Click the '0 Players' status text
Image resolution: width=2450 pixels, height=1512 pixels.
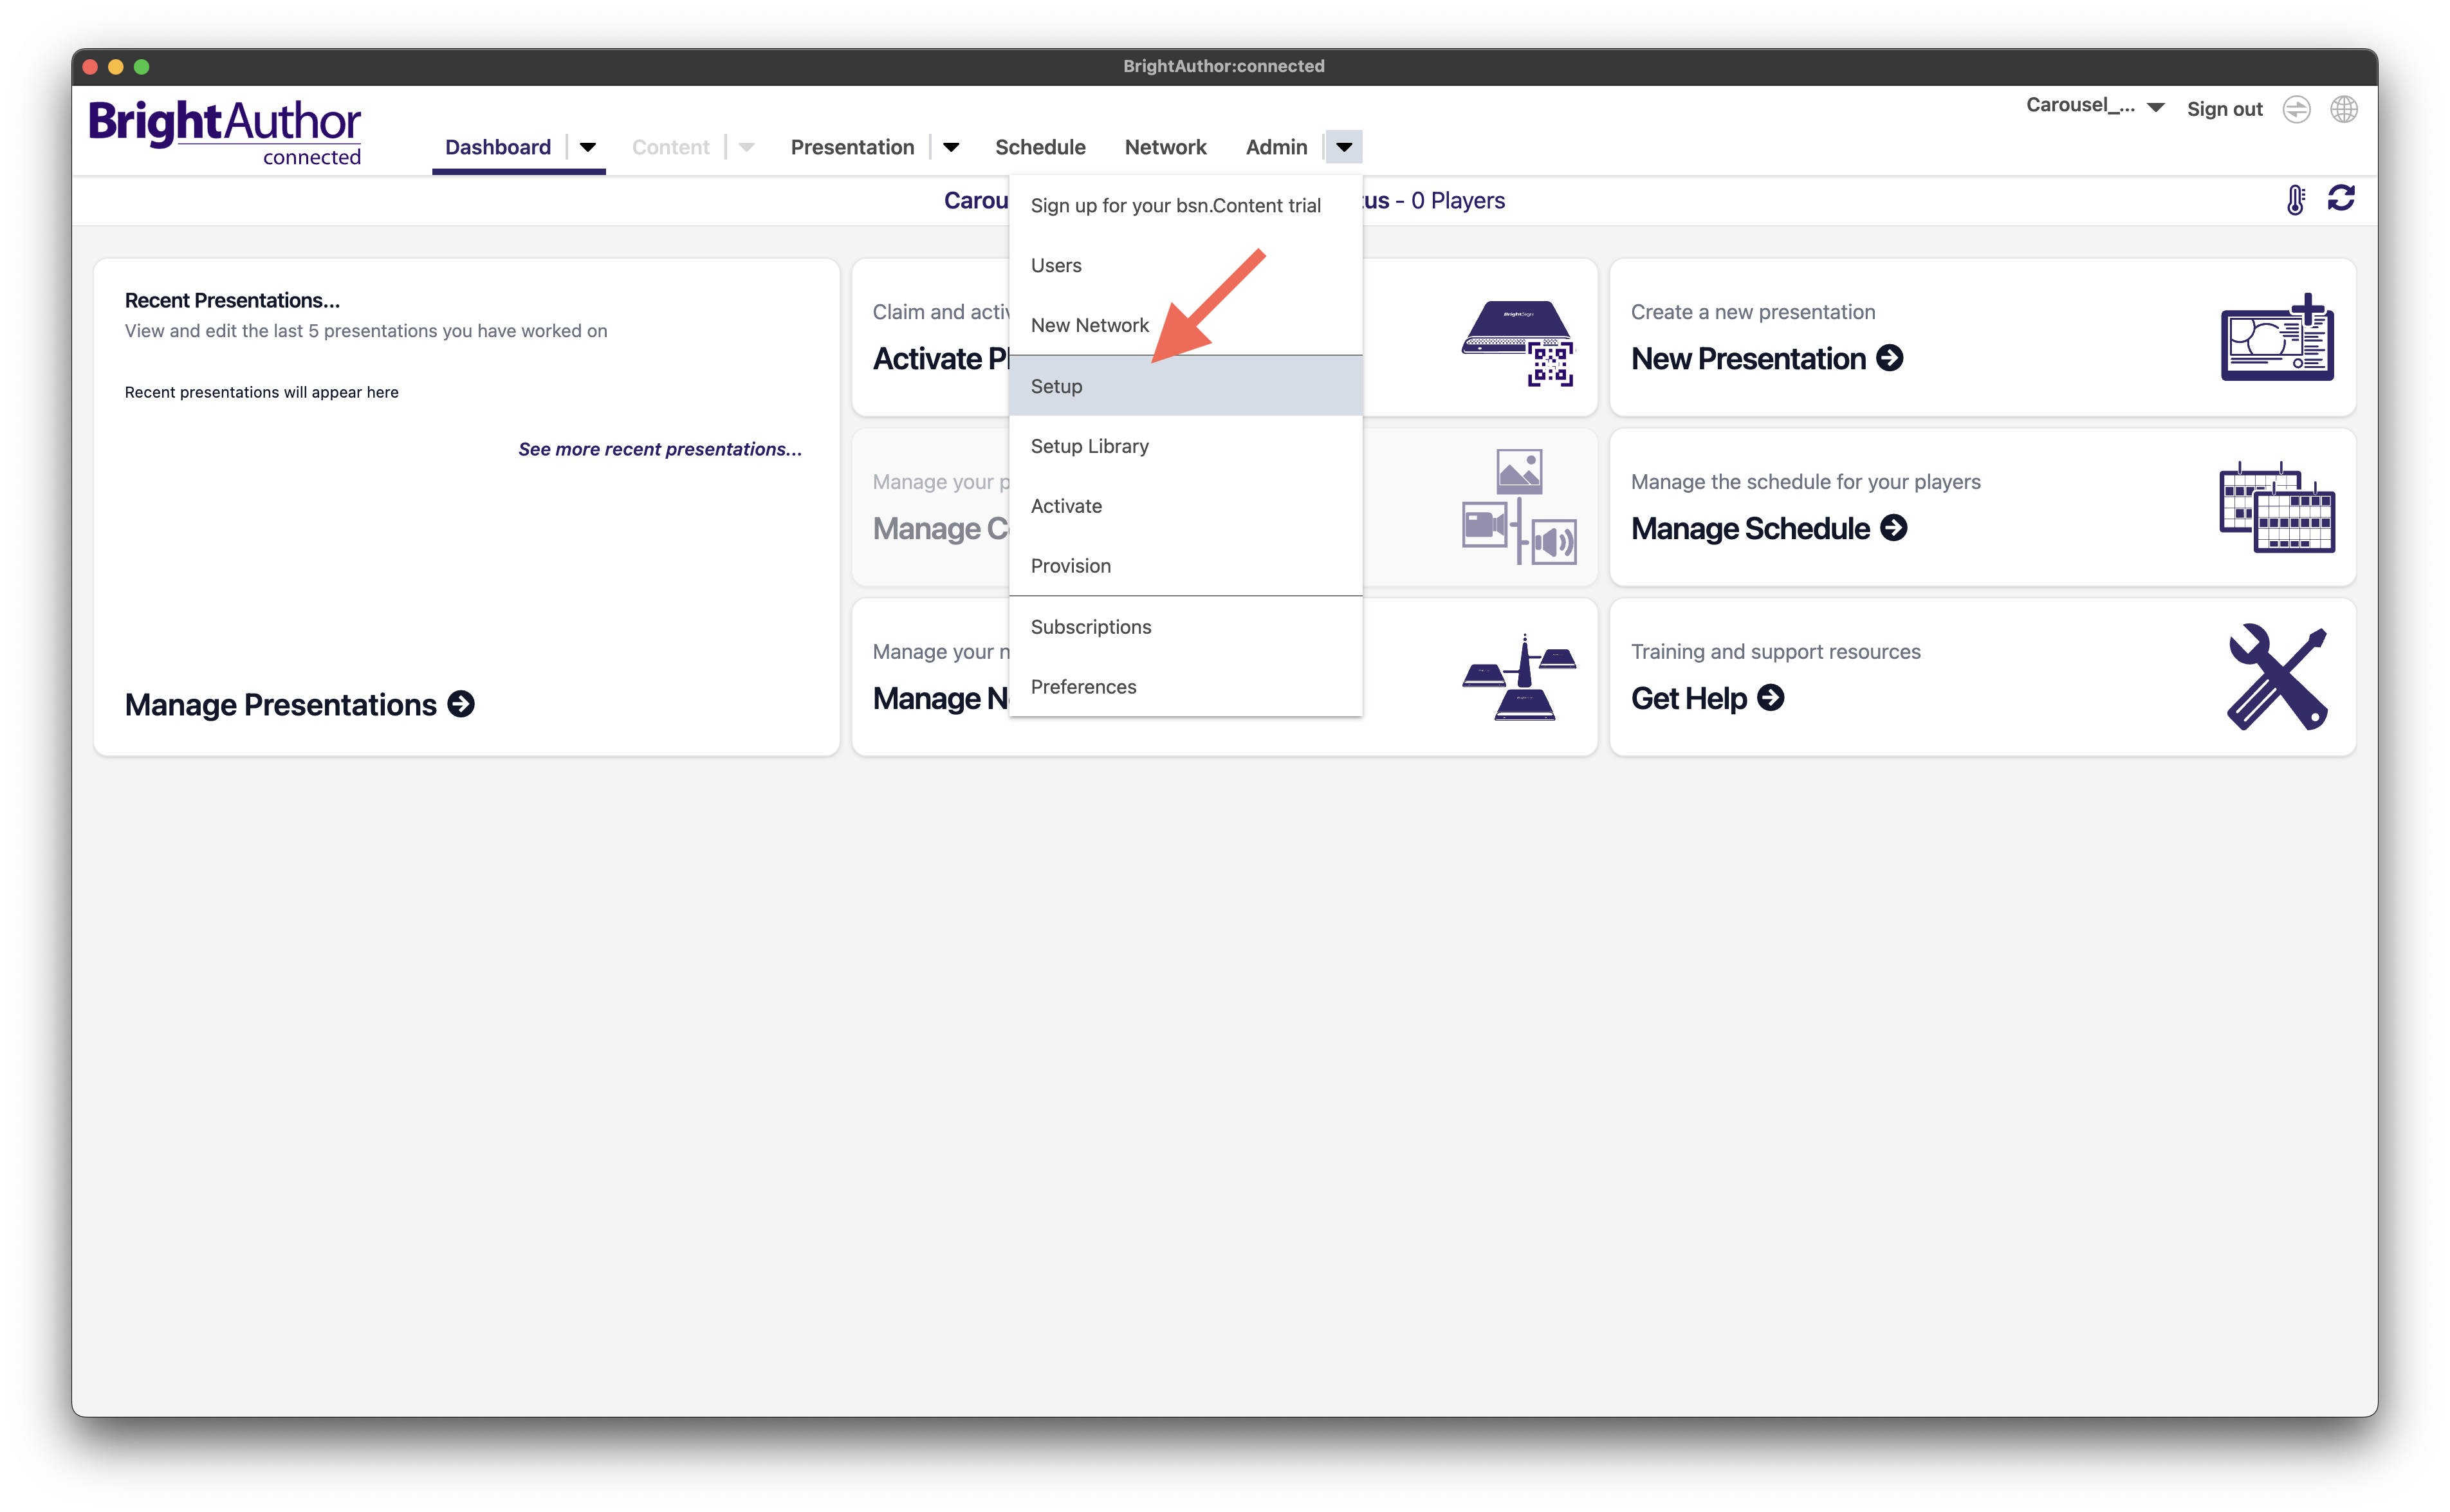coord(1457,201)
